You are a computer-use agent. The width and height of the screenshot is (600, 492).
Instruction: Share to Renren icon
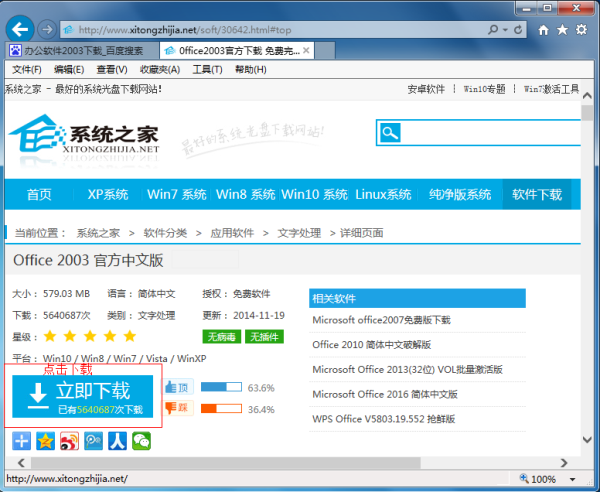coord(117,441)
